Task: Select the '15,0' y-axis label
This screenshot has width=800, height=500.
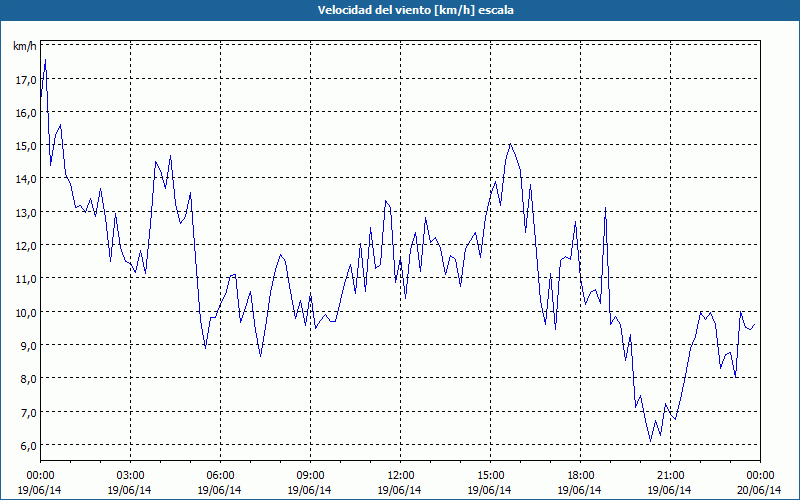Action: pos(26,146)
